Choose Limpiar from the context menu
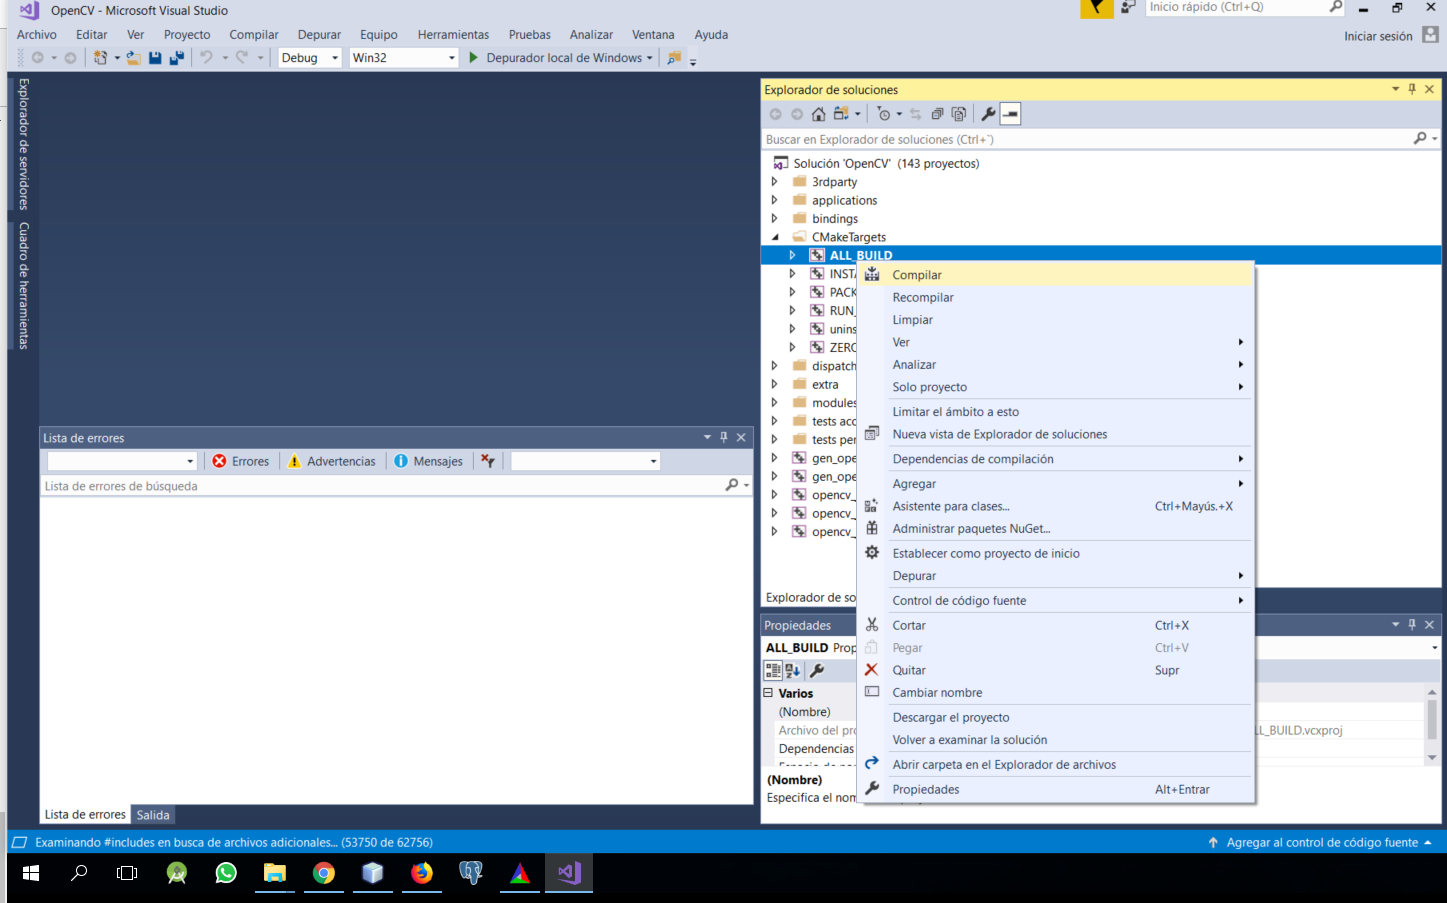The image size is (1447, 903). pos(1055,320)
